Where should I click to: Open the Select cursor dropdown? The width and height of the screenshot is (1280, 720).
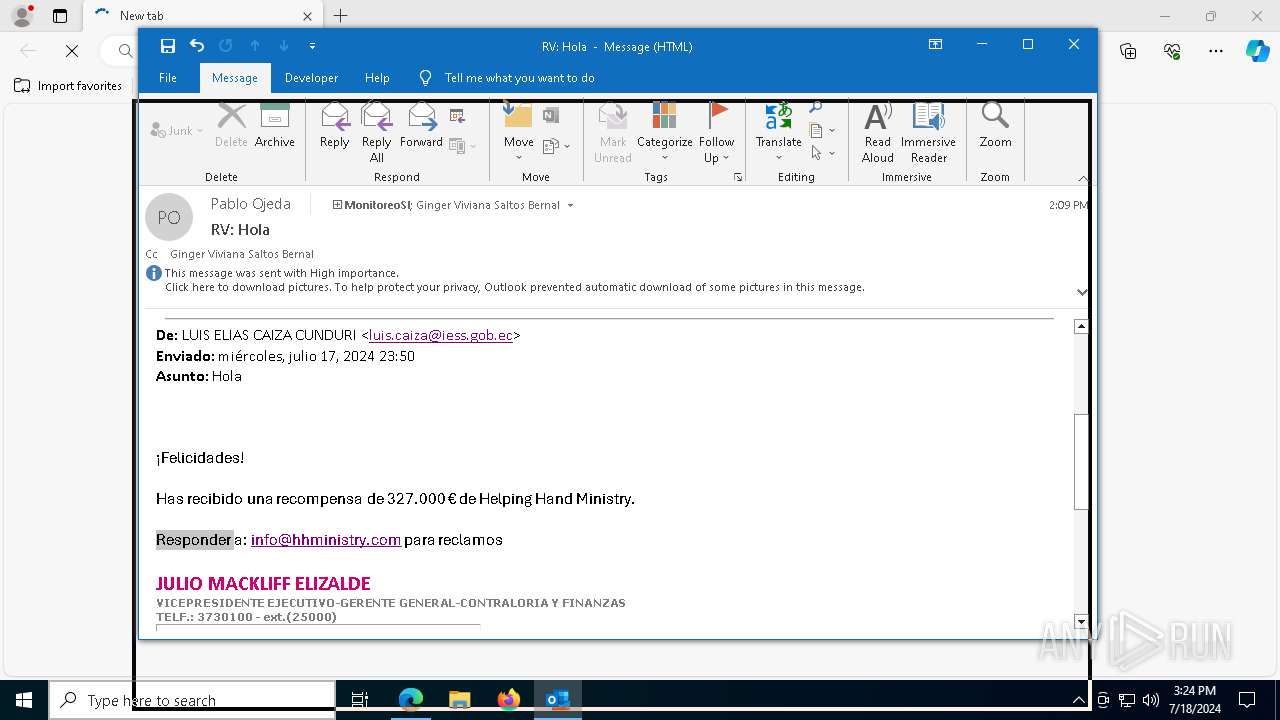click(x=822, y=153)
